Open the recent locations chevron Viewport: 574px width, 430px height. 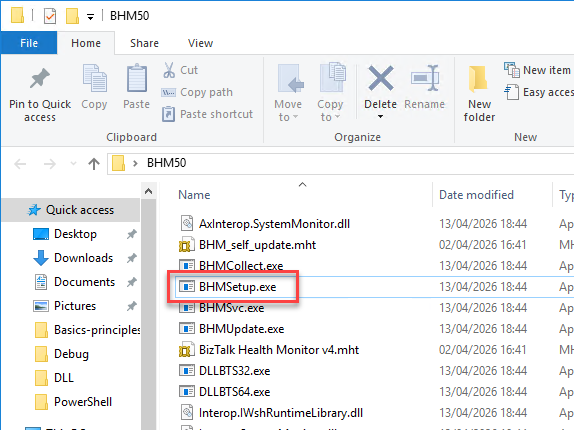[x=73, y=163]
